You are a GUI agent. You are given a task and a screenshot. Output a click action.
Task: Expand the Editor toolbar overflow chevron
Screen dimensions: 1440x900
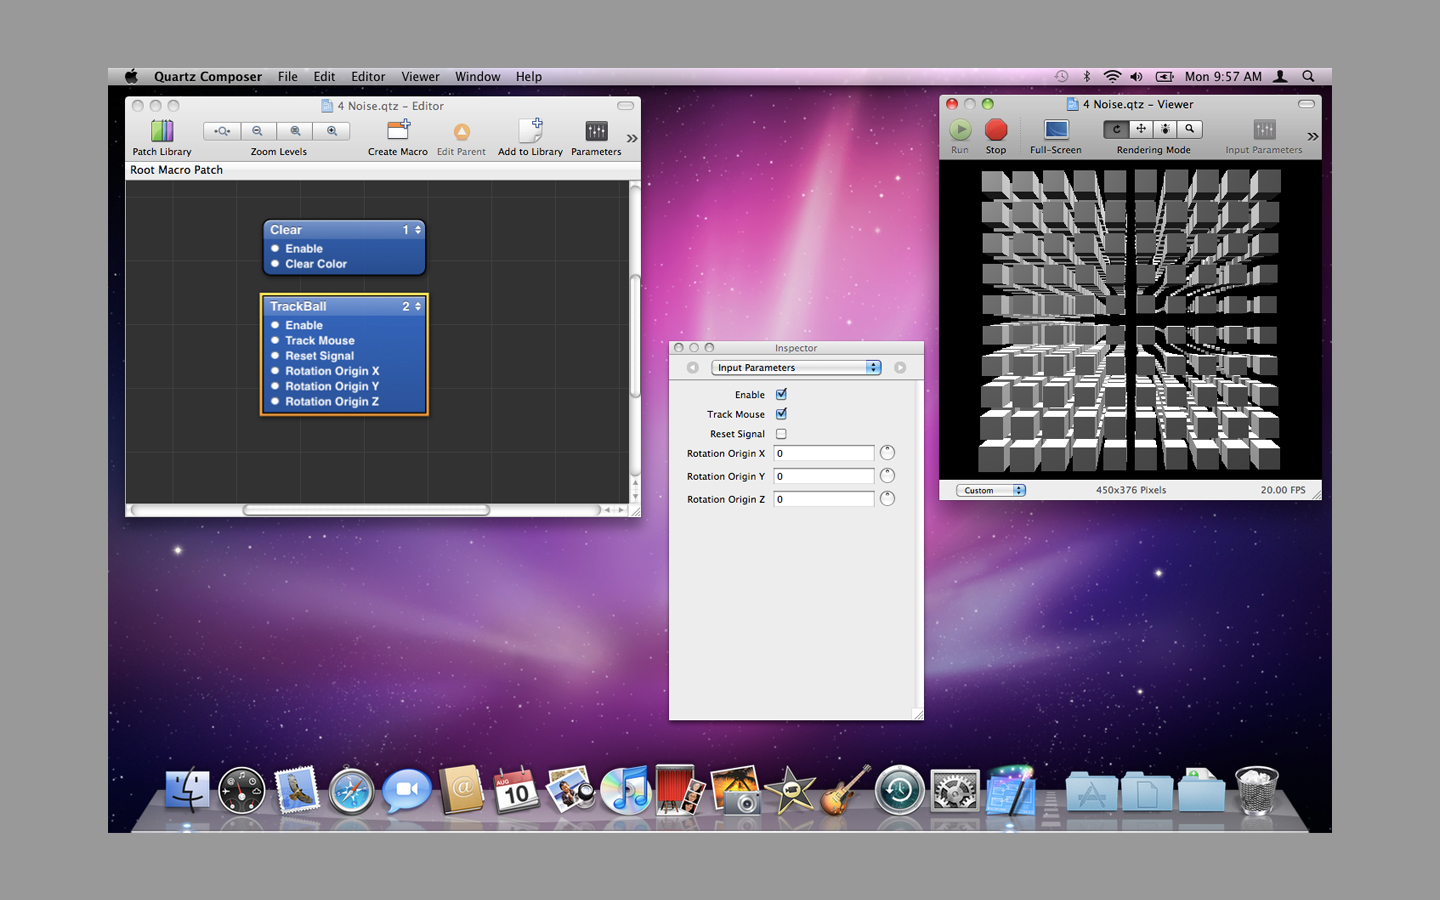coord(632,138)
